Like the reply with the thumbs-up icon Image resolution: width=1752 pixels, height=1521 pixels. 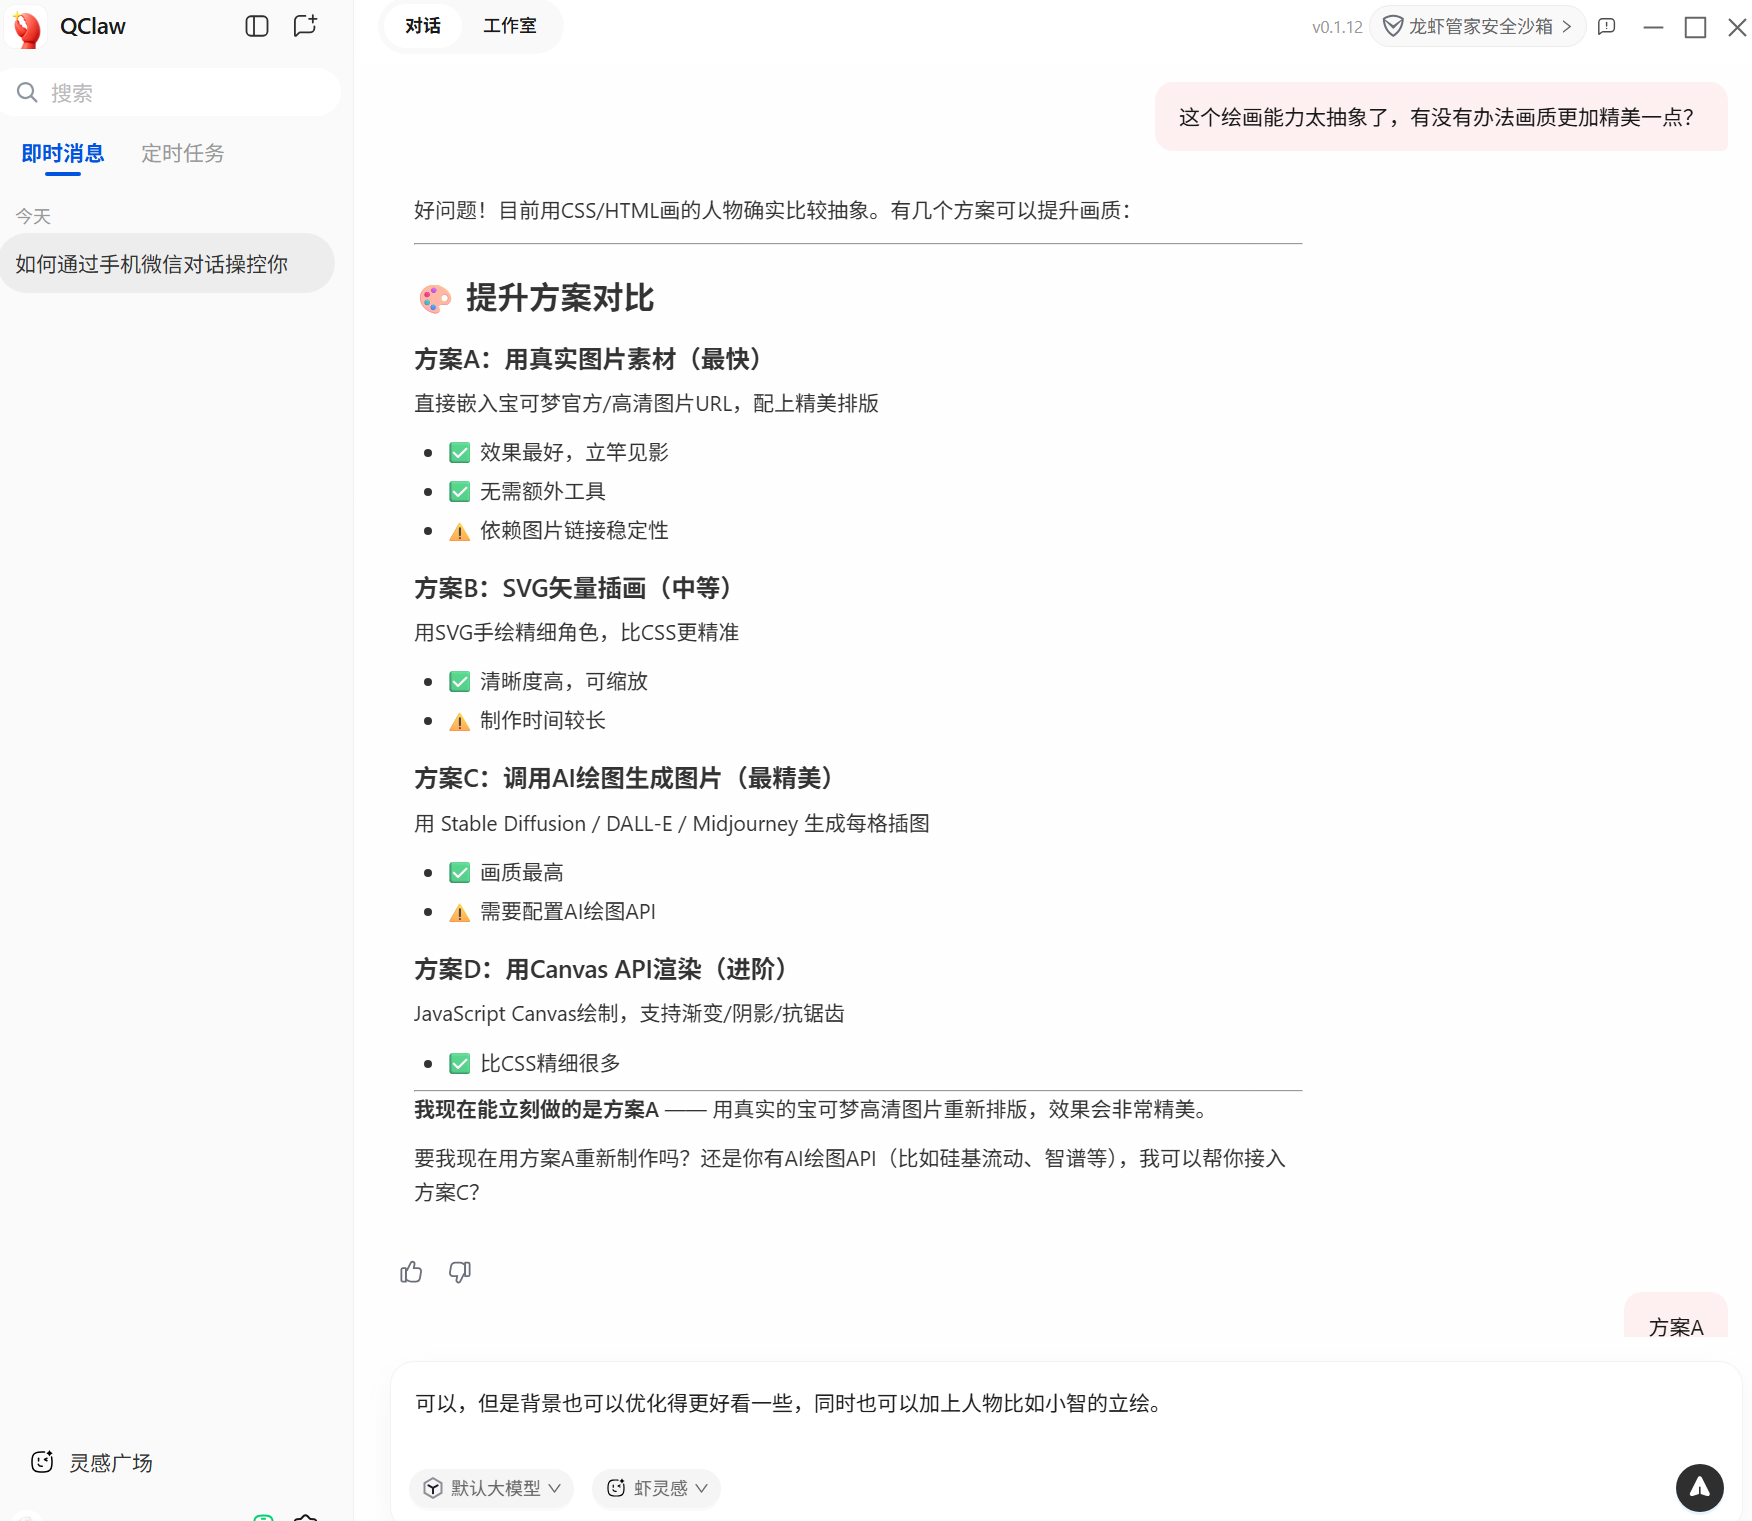411,1272
